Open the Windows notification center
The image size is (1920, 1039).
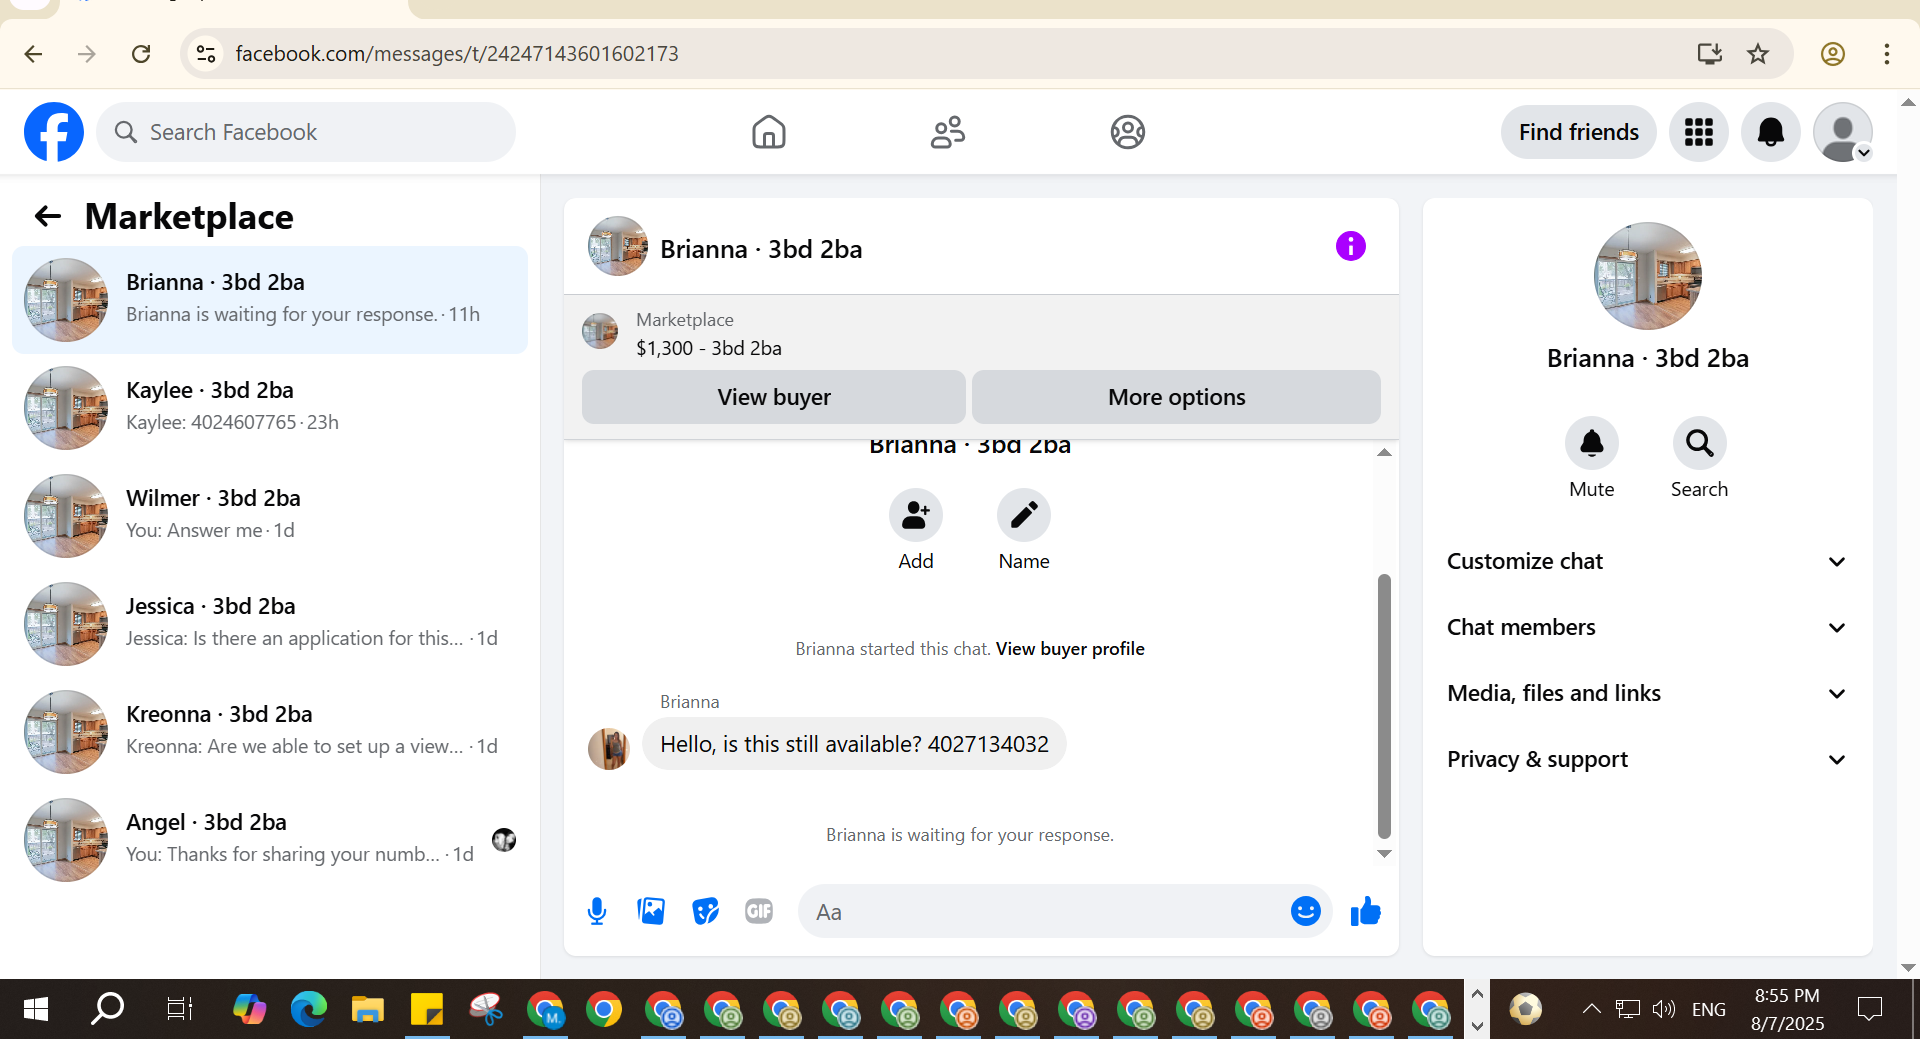click(1869, 1009)
